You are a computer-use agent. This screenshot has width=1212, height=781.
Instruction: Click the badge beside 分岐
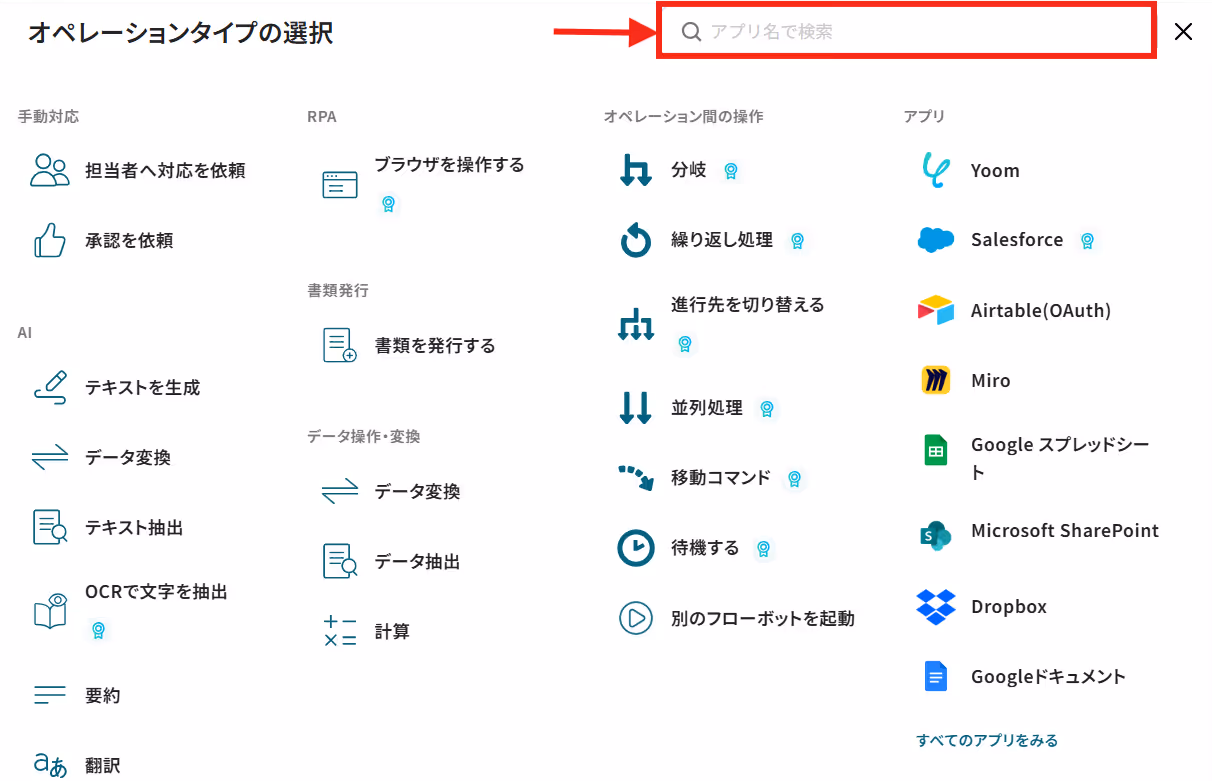731,171
